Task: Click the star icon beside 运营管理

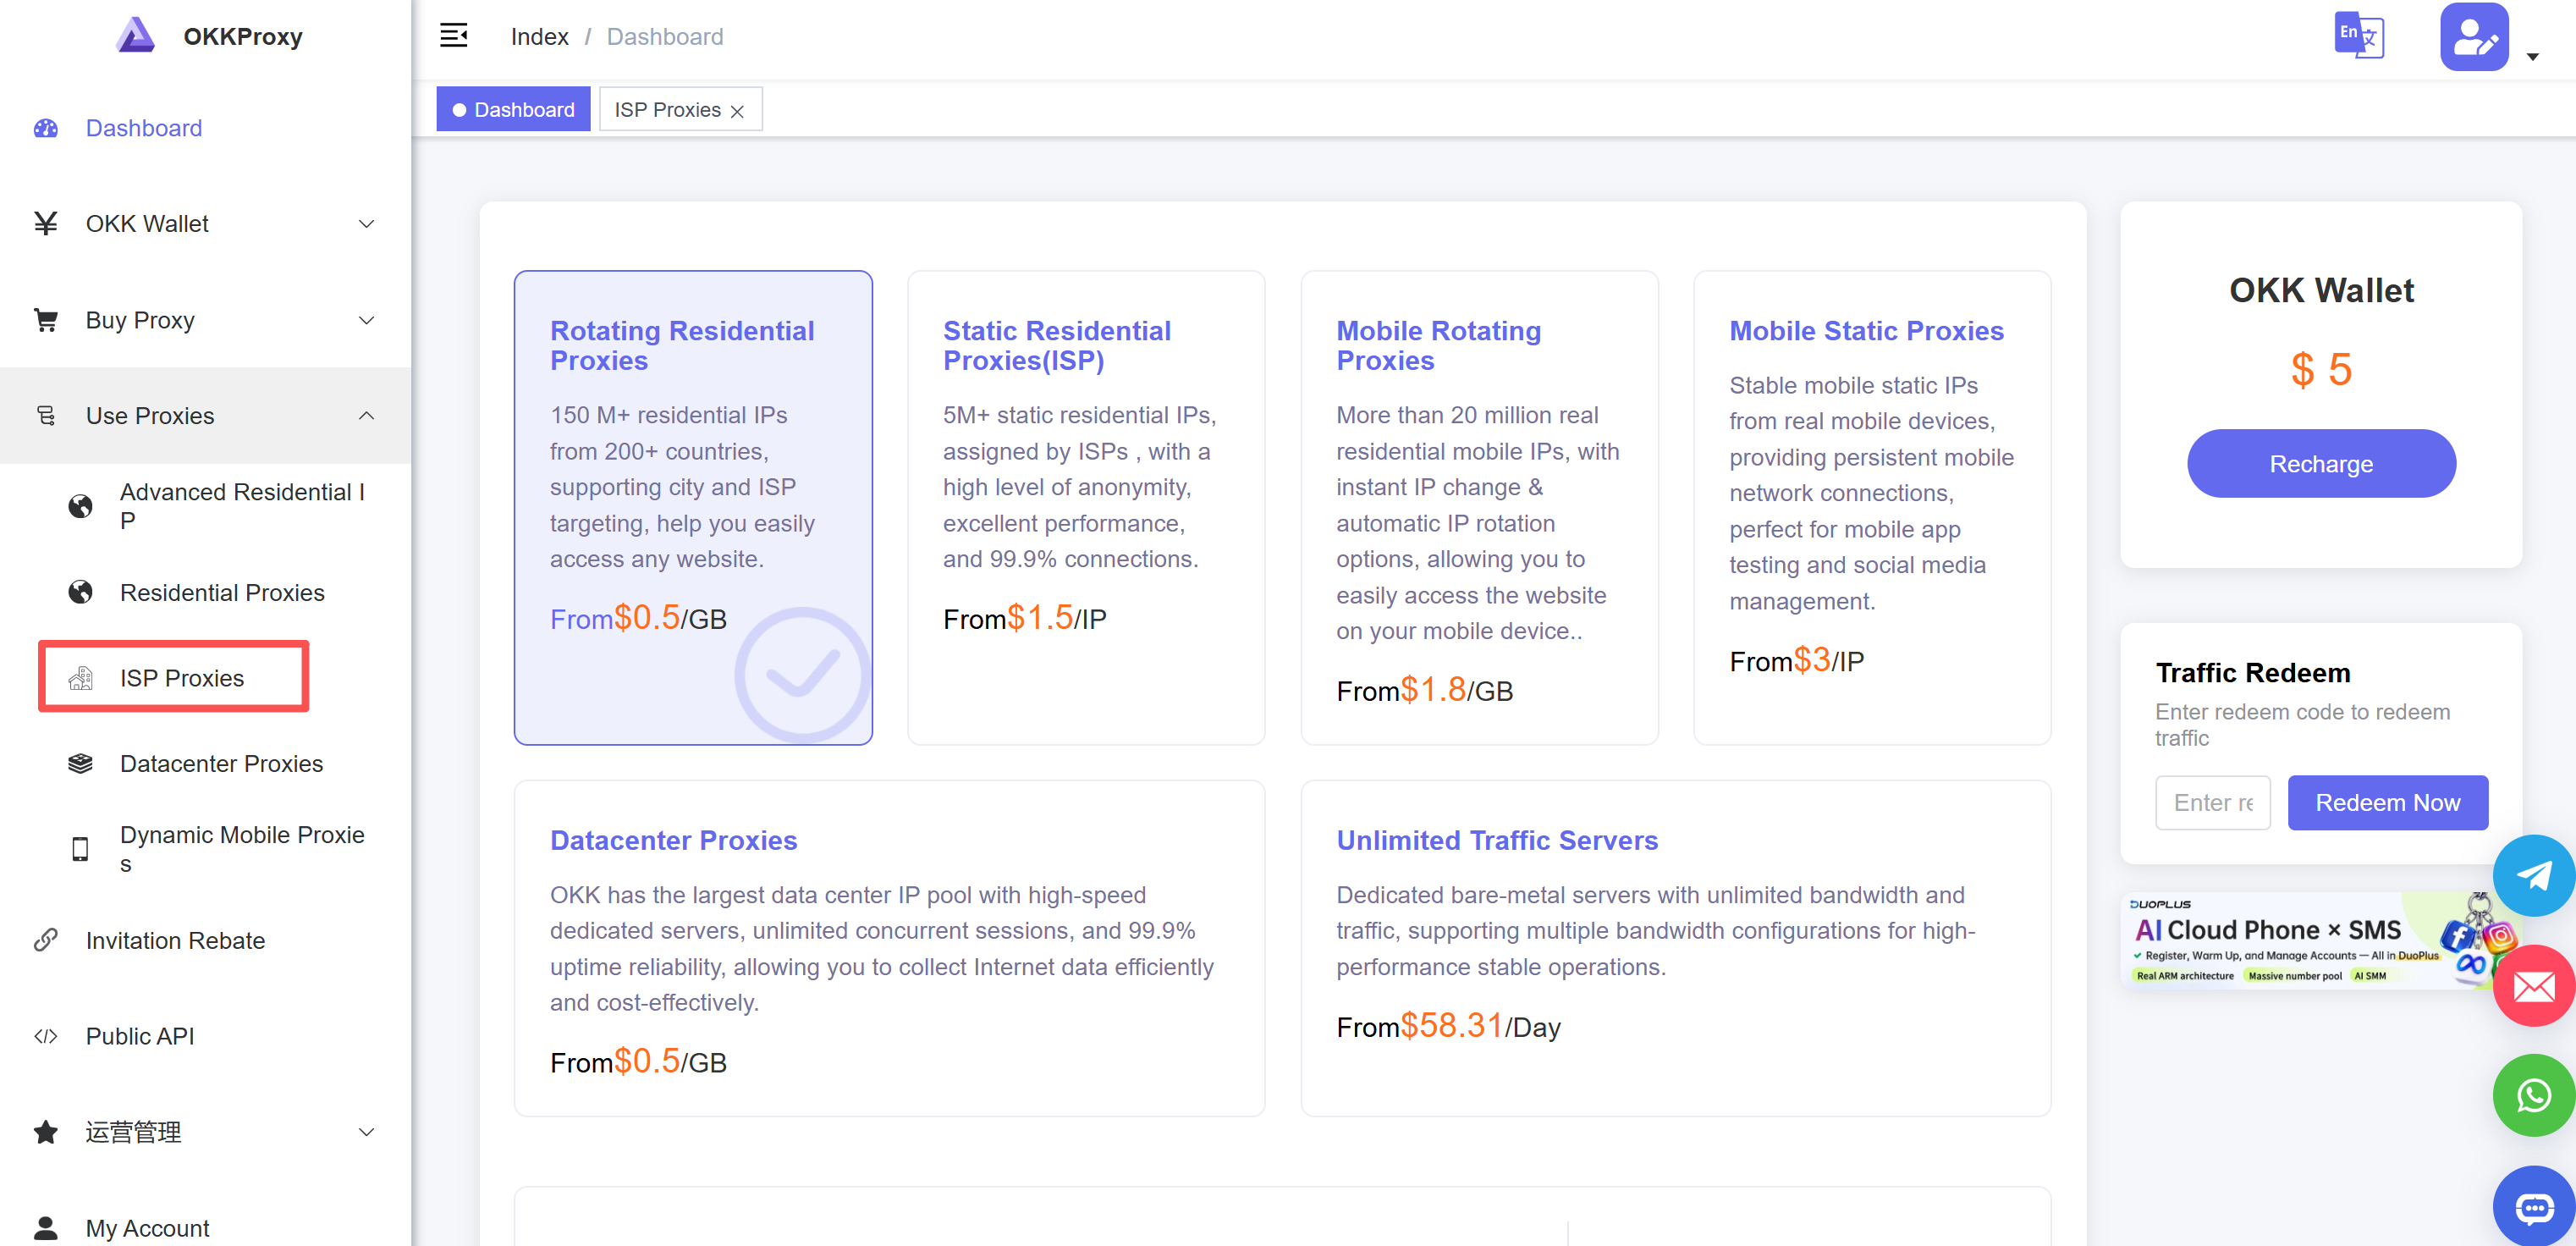Action: pyautogui.click(x=46, y=1132)
